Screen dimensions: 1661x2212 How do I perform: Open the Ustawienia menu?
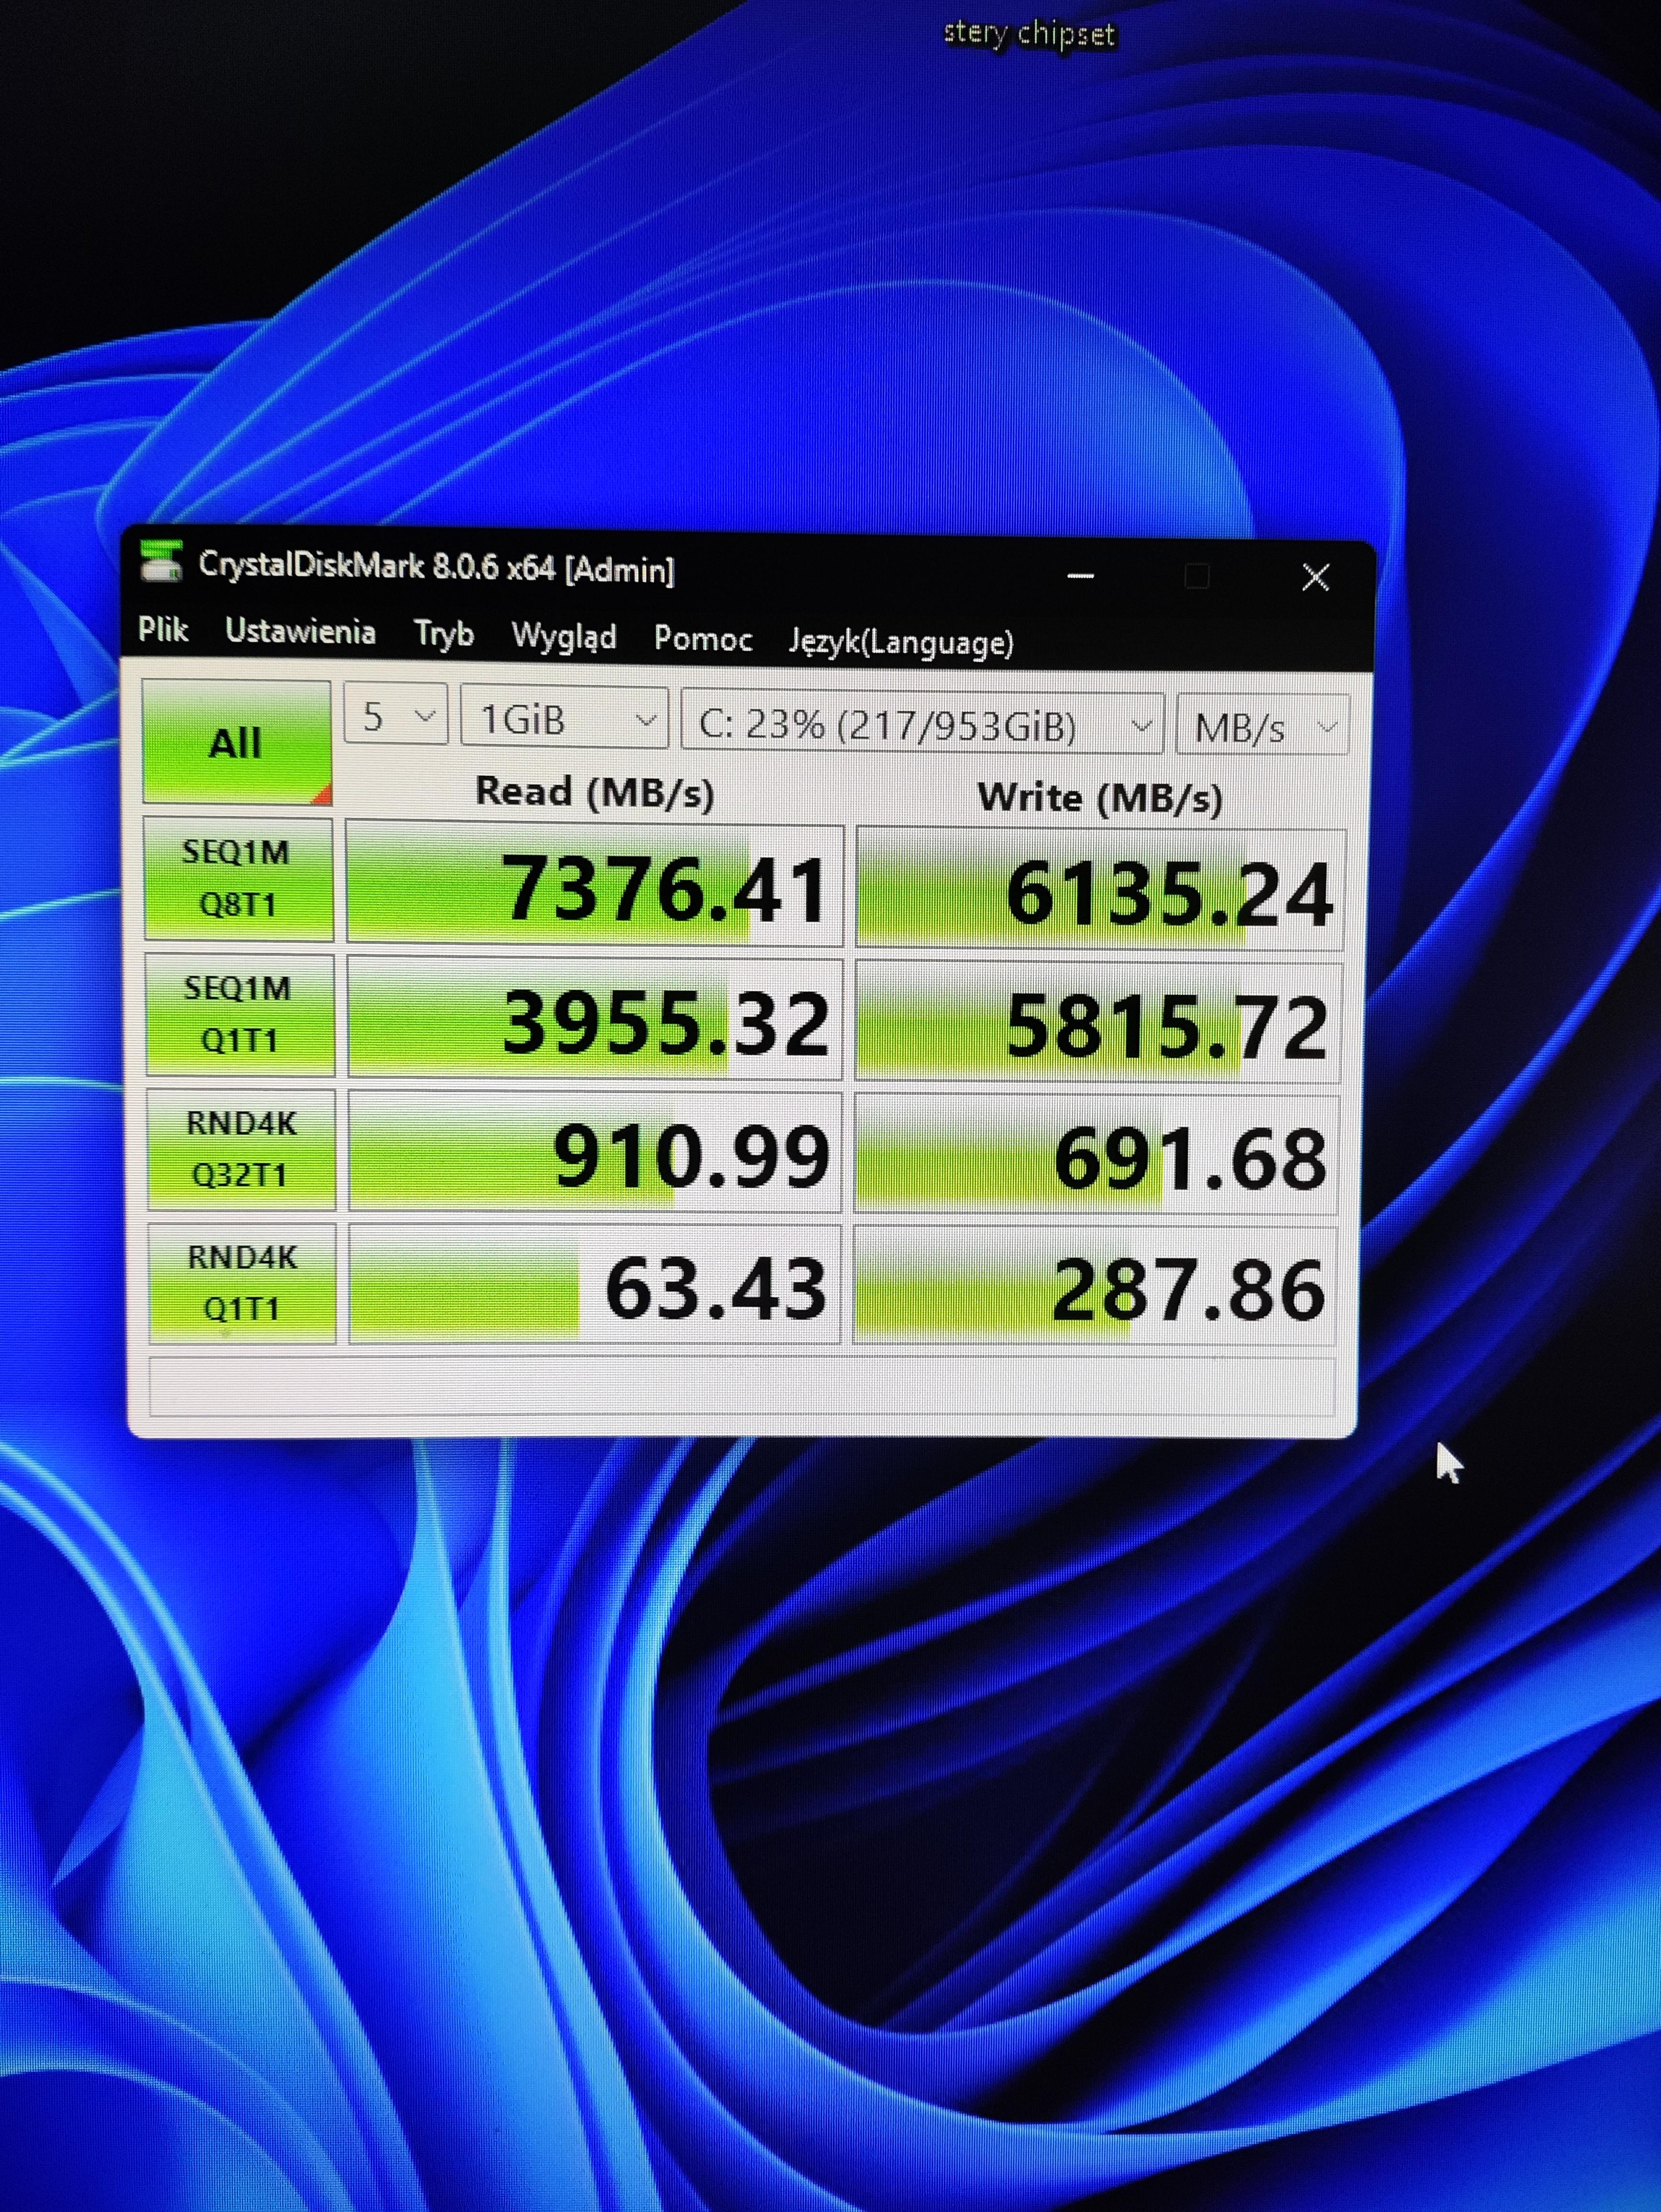point(300,632)
